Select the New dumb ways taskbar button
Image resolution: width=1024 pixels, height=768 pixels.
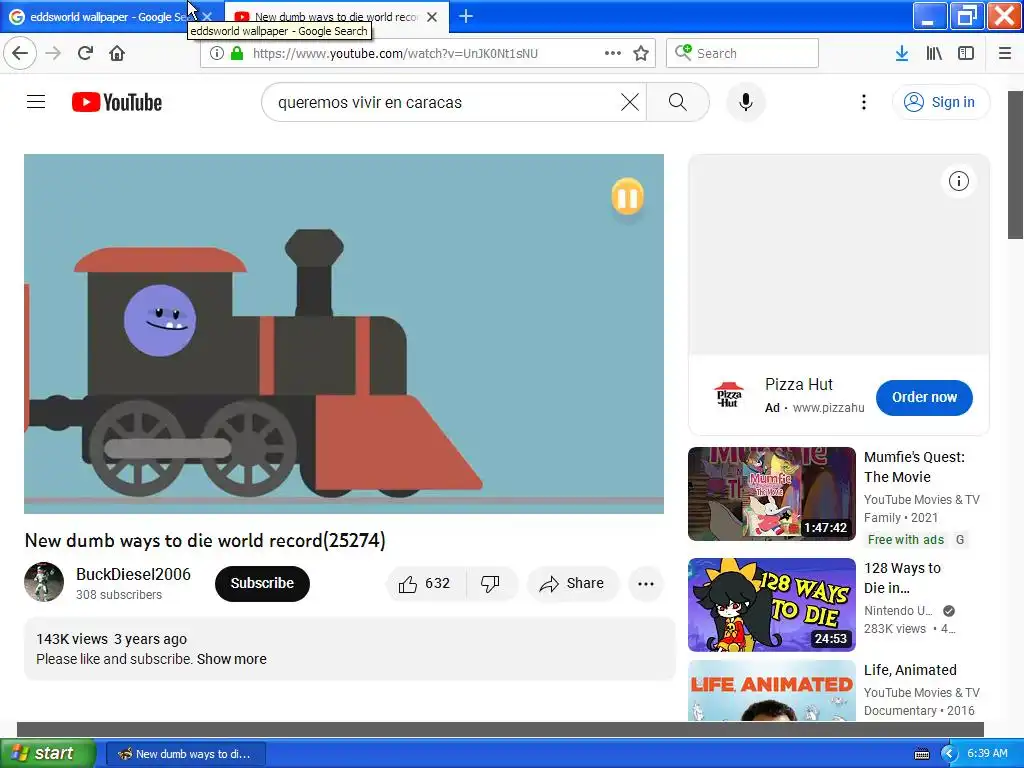[185, 754]
